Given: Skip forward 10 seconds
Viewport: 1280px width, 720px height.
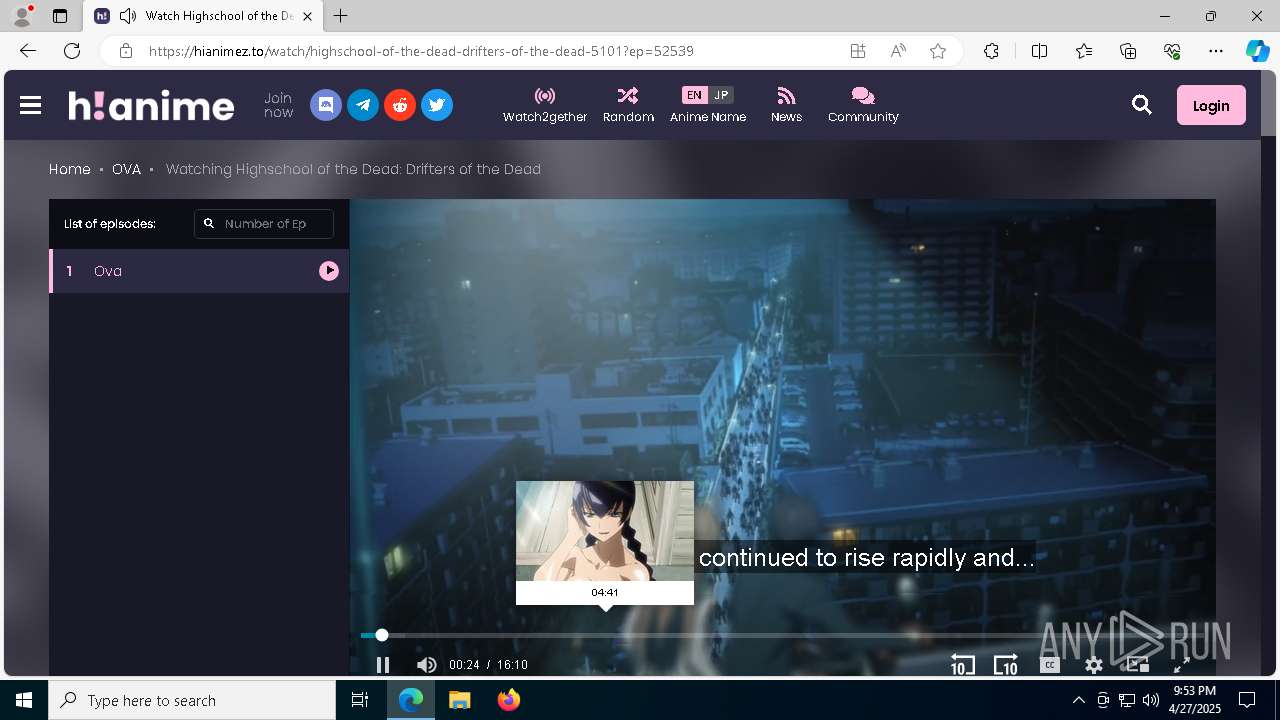Looking at the screenshot, I should pyautogui.click(x=1005, y=665).
